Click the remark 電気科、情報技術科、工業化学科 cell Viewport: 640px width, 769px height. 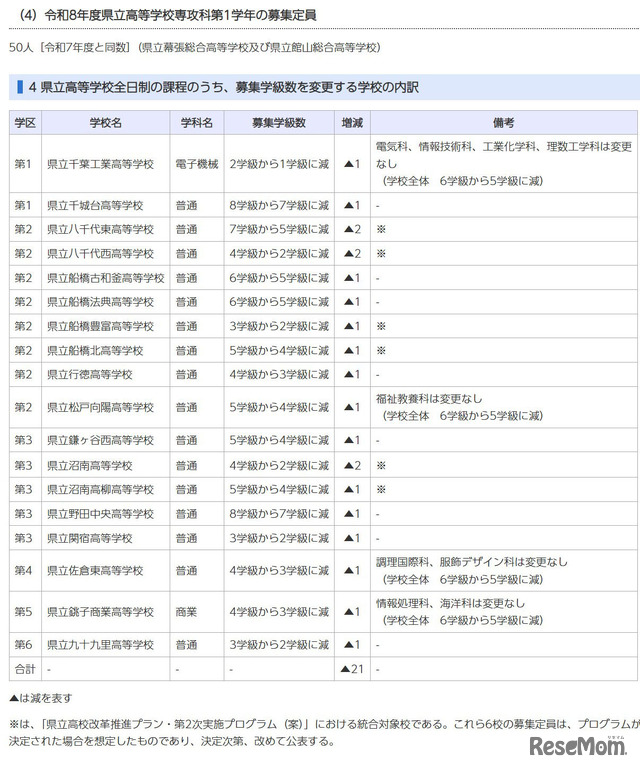tap(504, 164)
